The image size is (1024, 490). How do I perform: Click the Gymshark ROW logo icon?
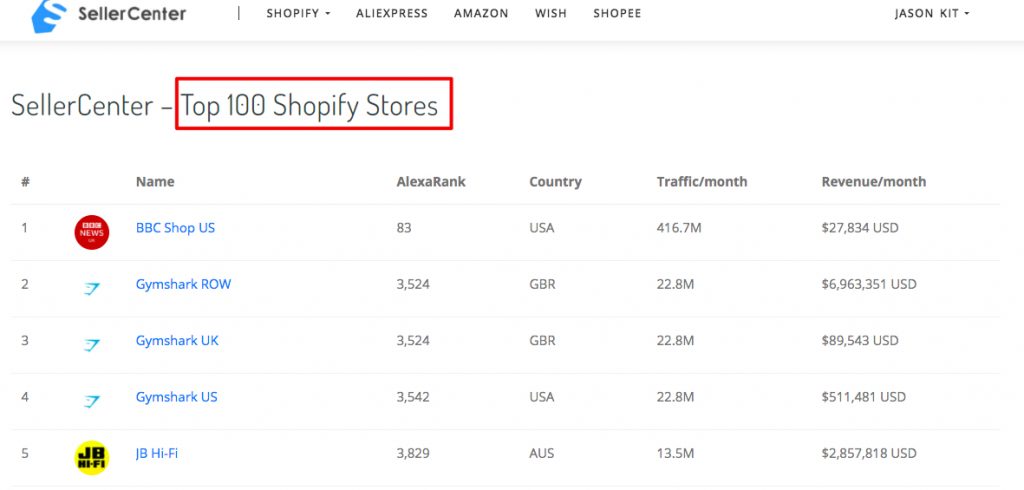pos(91,288)
